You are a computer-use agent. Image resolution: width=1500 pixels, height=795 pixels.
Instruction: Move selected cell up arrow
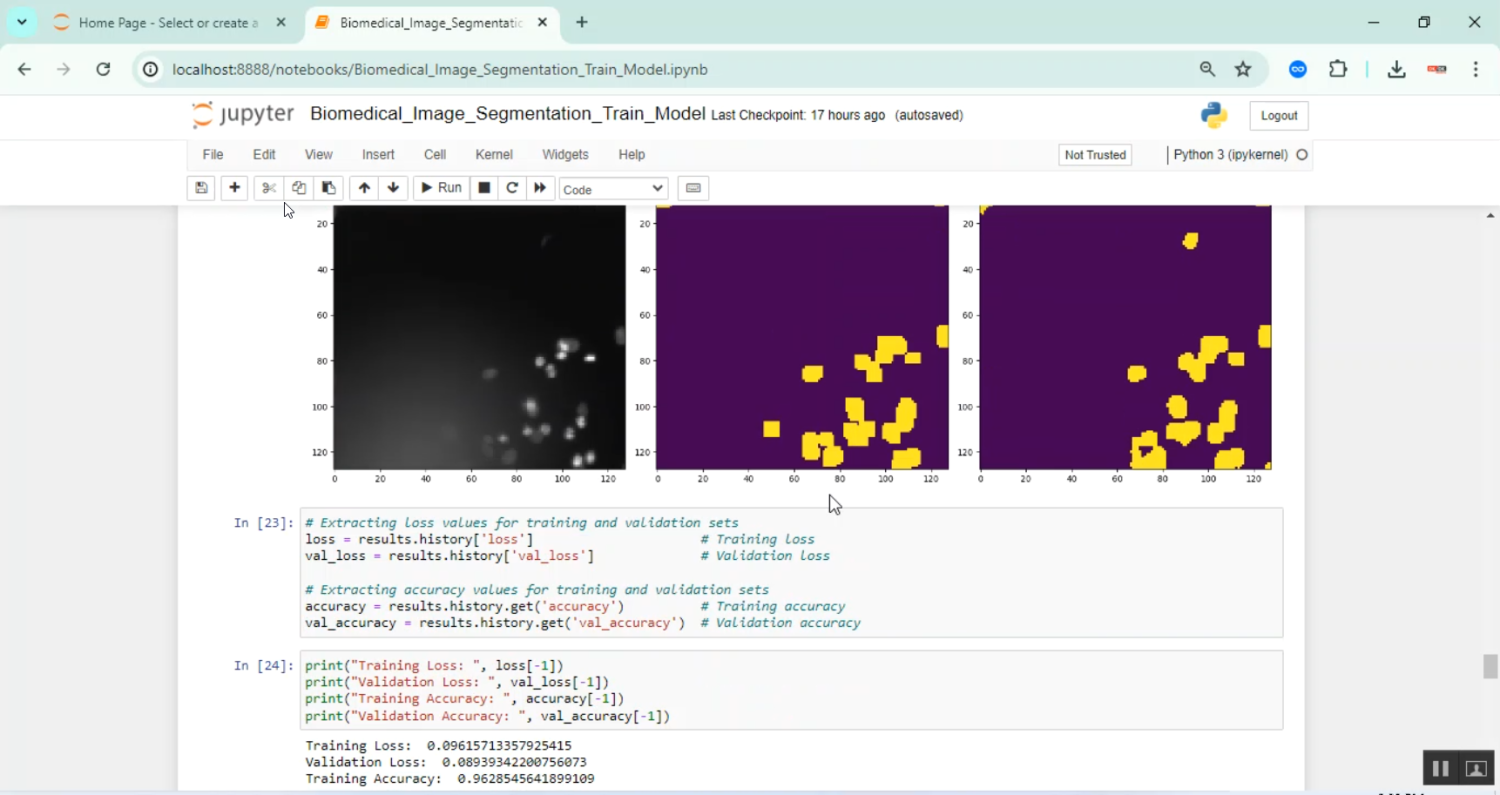pos(364,188)
